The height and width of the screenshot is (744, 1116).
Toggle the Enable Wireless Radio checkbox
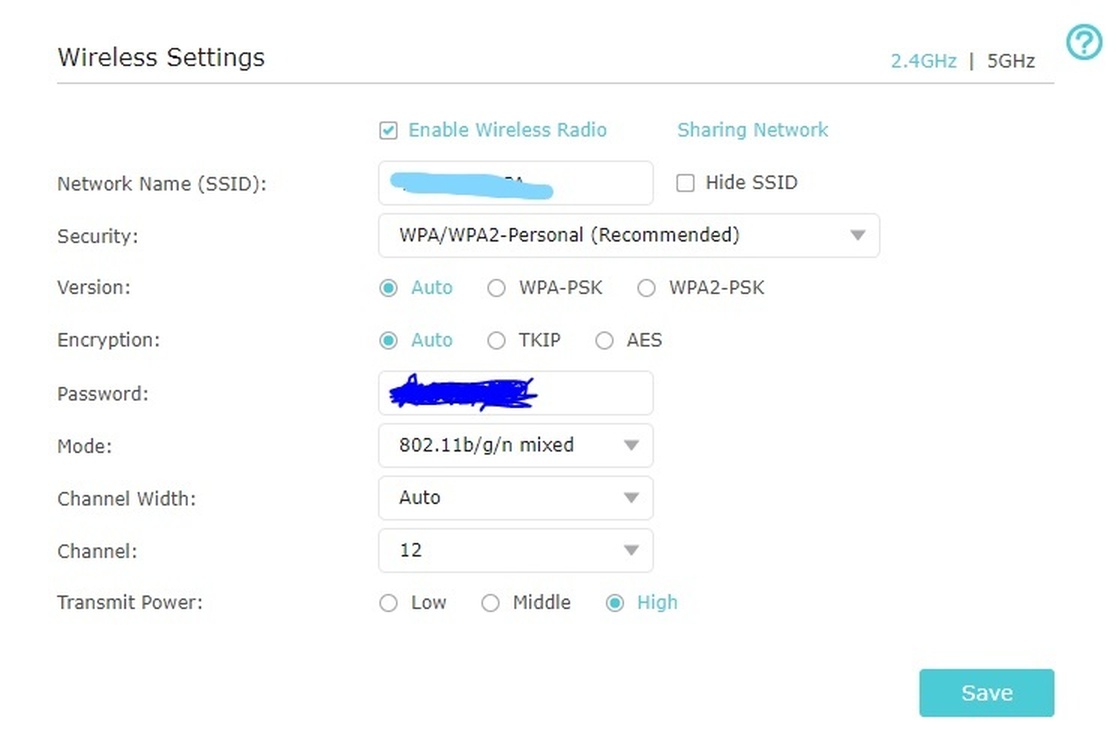click(x=389, y=131)
